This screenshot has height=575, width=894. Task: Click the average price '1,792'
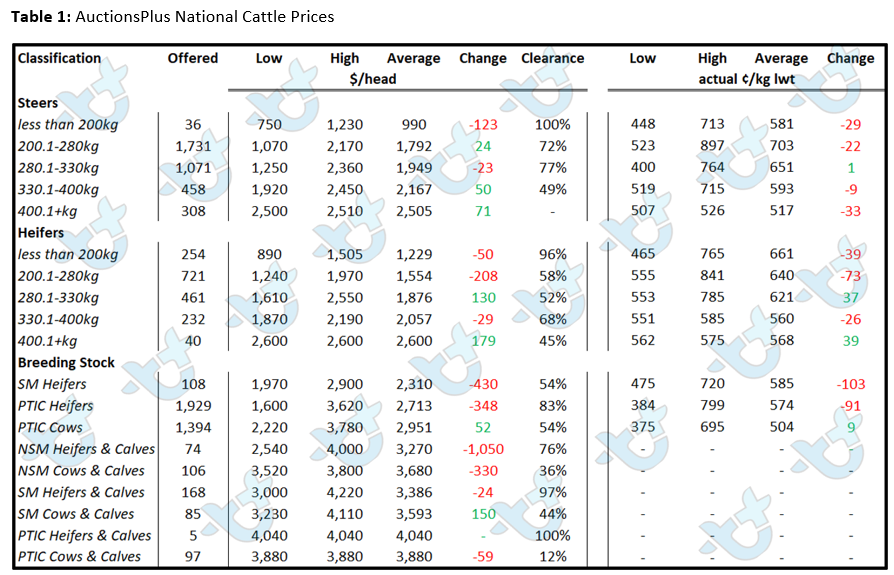414,146
